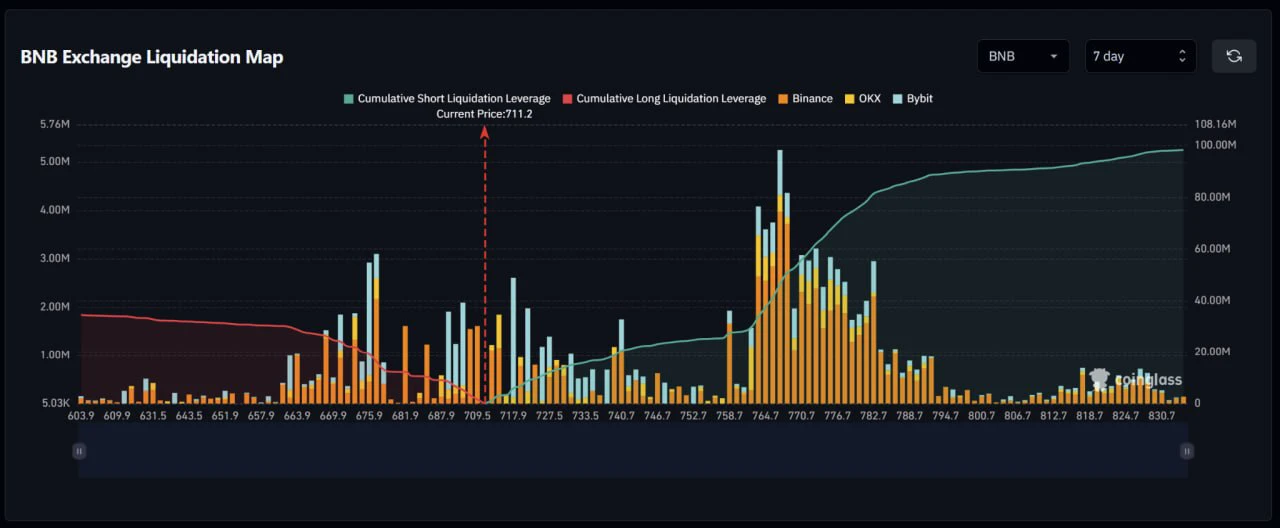Click the red Cumulative Long legend swatch

click(x=567, y=99)
